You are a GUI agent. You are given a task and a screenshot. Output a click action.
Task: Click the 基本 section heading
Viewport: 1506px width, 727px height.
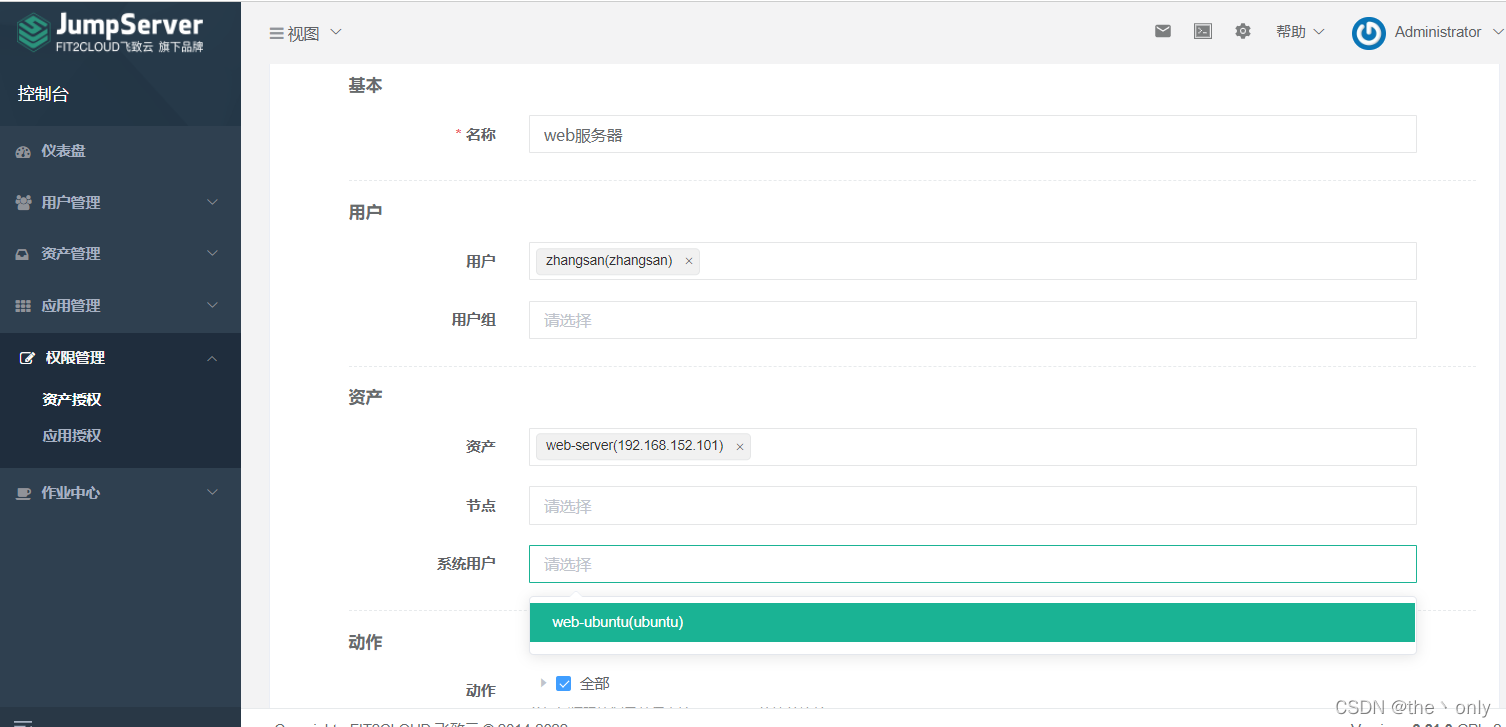[x=365, y=86]
